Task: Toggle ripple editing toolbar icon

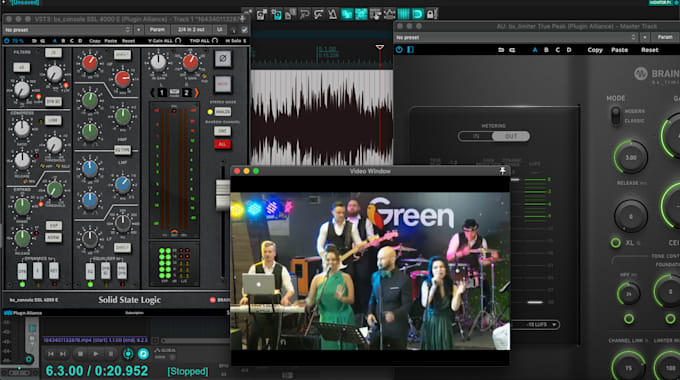Action: point(376,14)
